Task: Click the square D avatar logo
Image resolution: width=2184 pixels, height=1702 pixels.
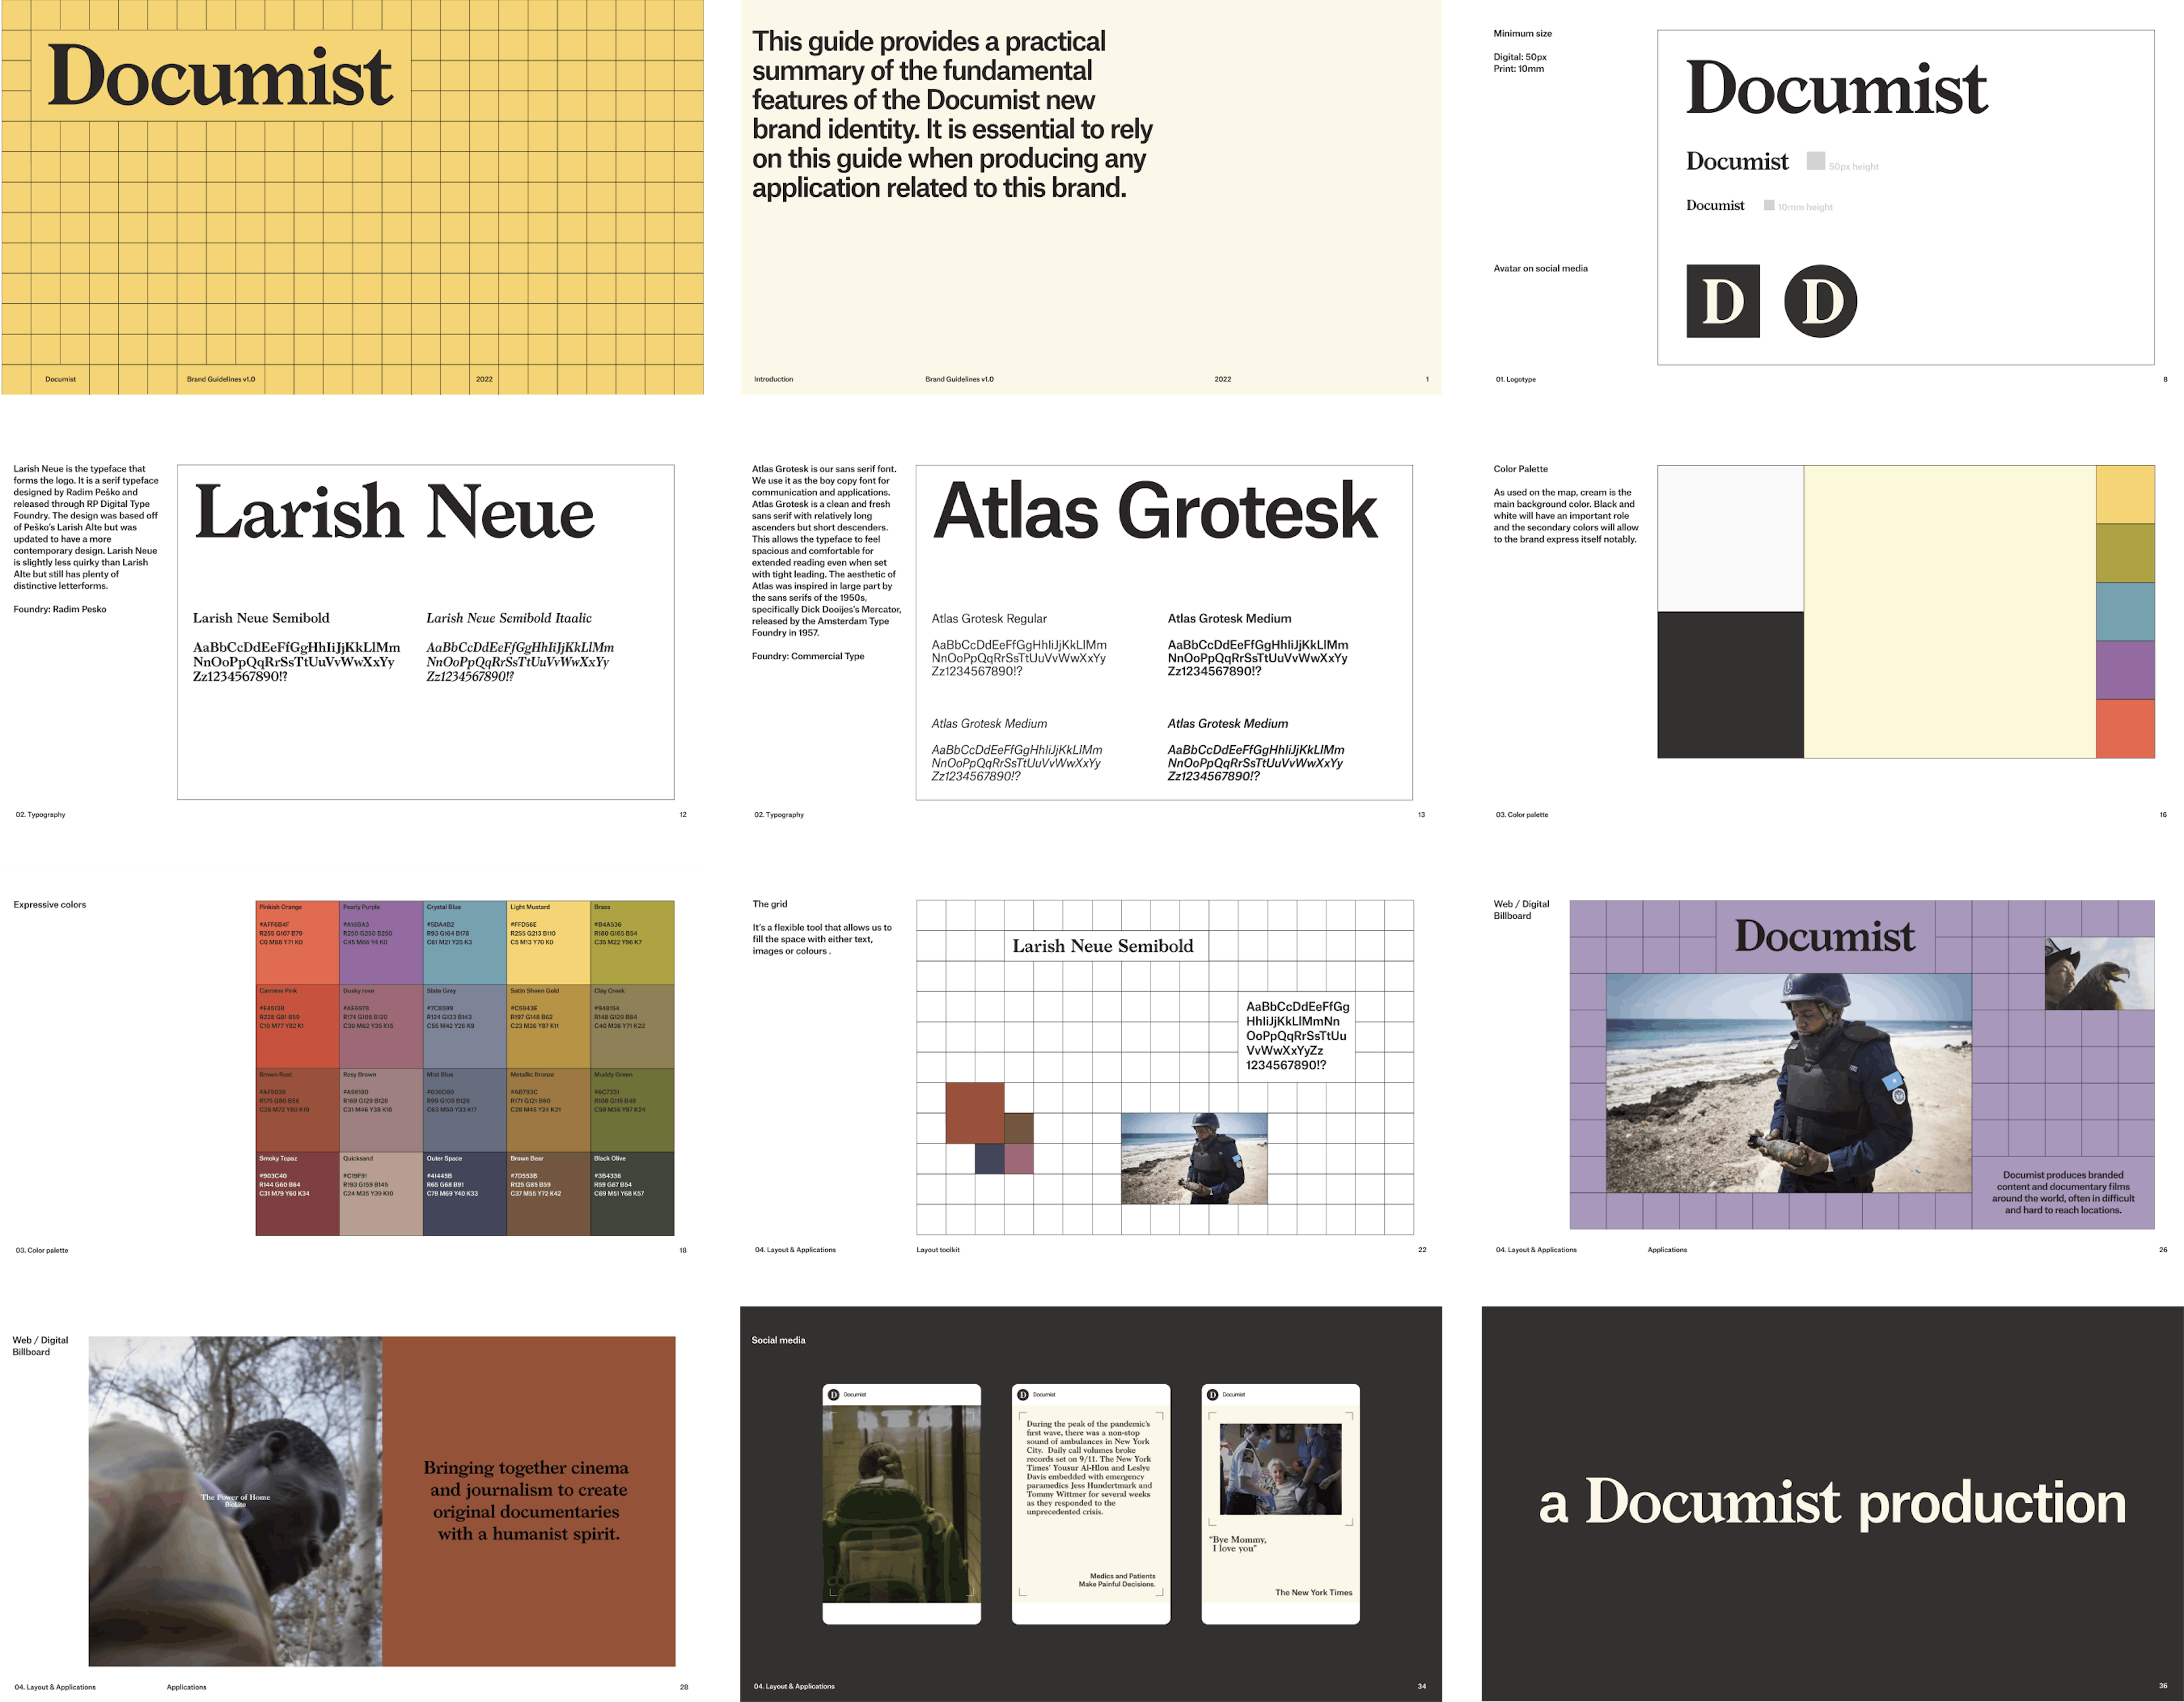Action: point(1722,301)
